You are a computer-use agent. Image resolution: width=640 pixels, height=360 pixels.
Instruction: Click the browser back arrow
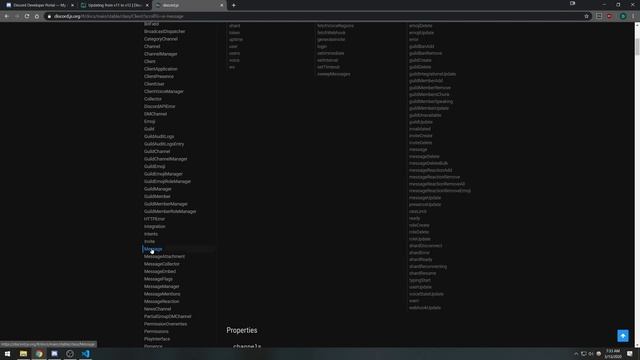point(7,16)
